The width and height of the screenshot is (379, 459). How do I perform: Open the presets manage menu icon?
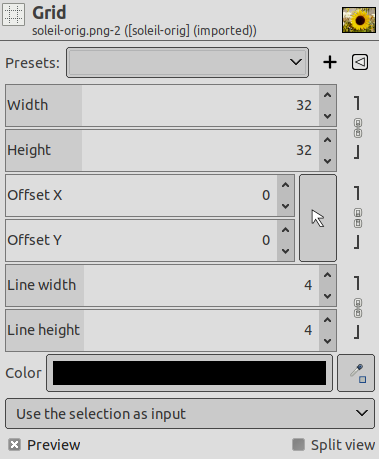360,62
